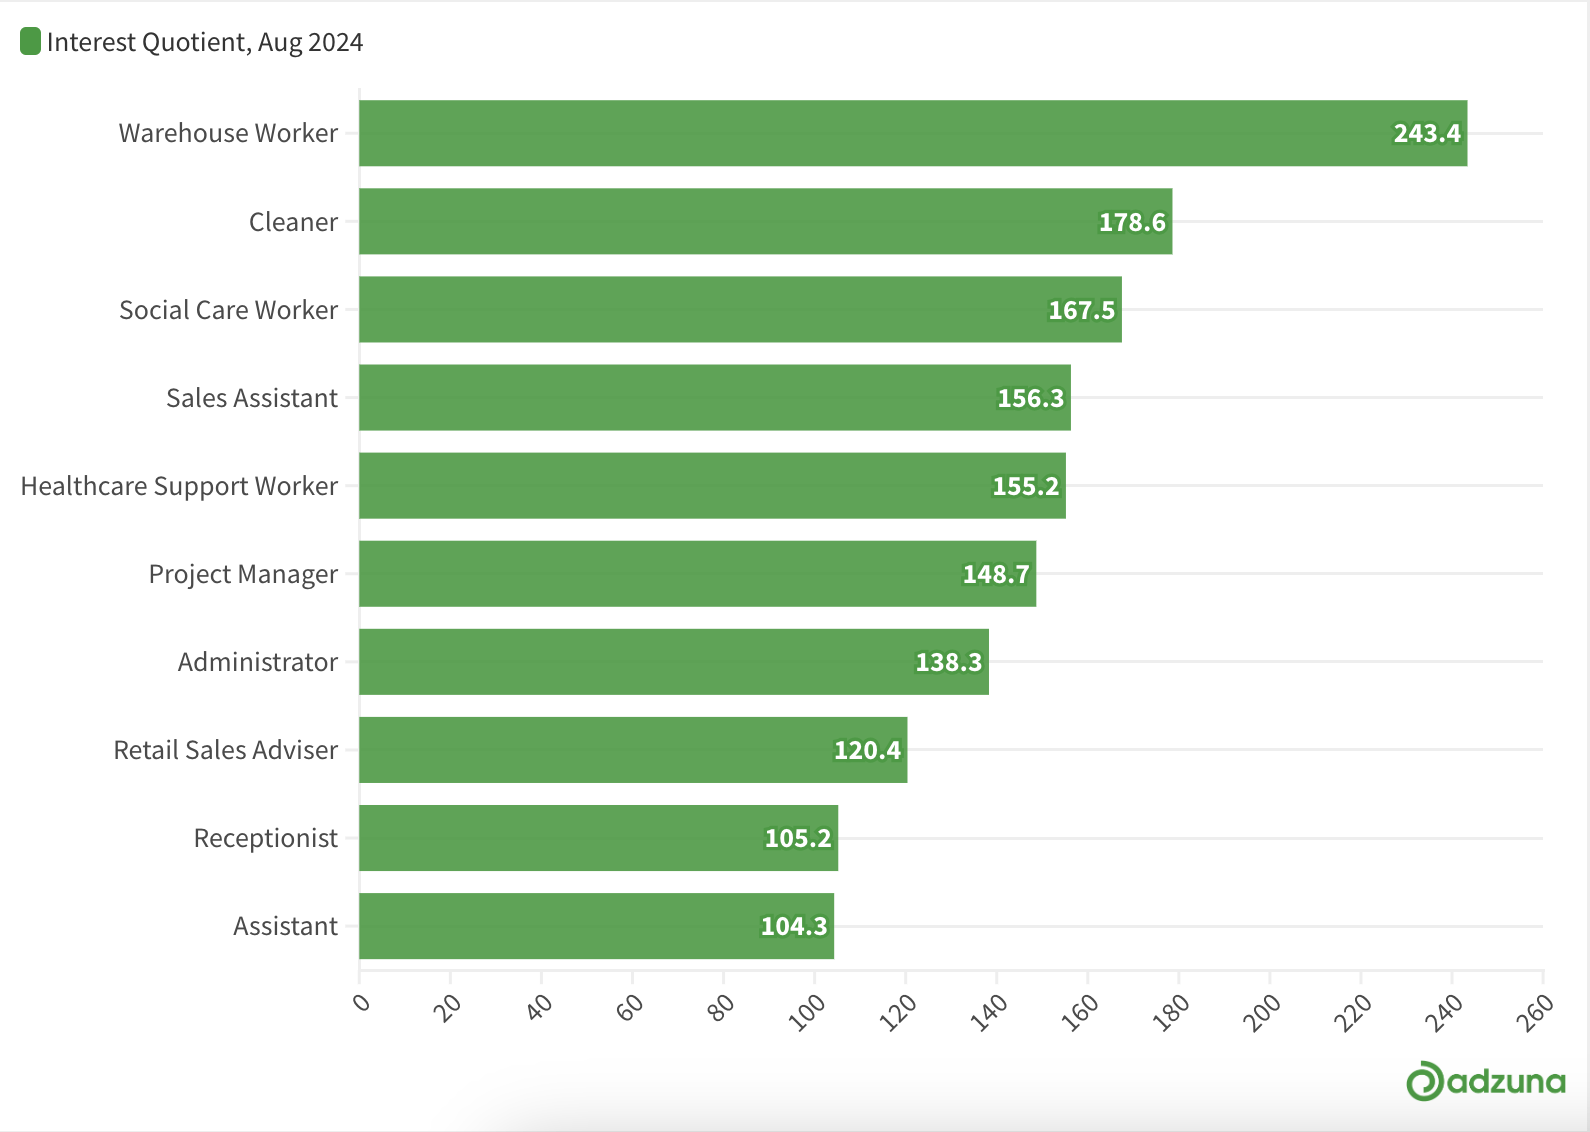The image size is (1590, 1132).
Task: Click the Social Care Worker bar
Action: [x=740, y=309]
